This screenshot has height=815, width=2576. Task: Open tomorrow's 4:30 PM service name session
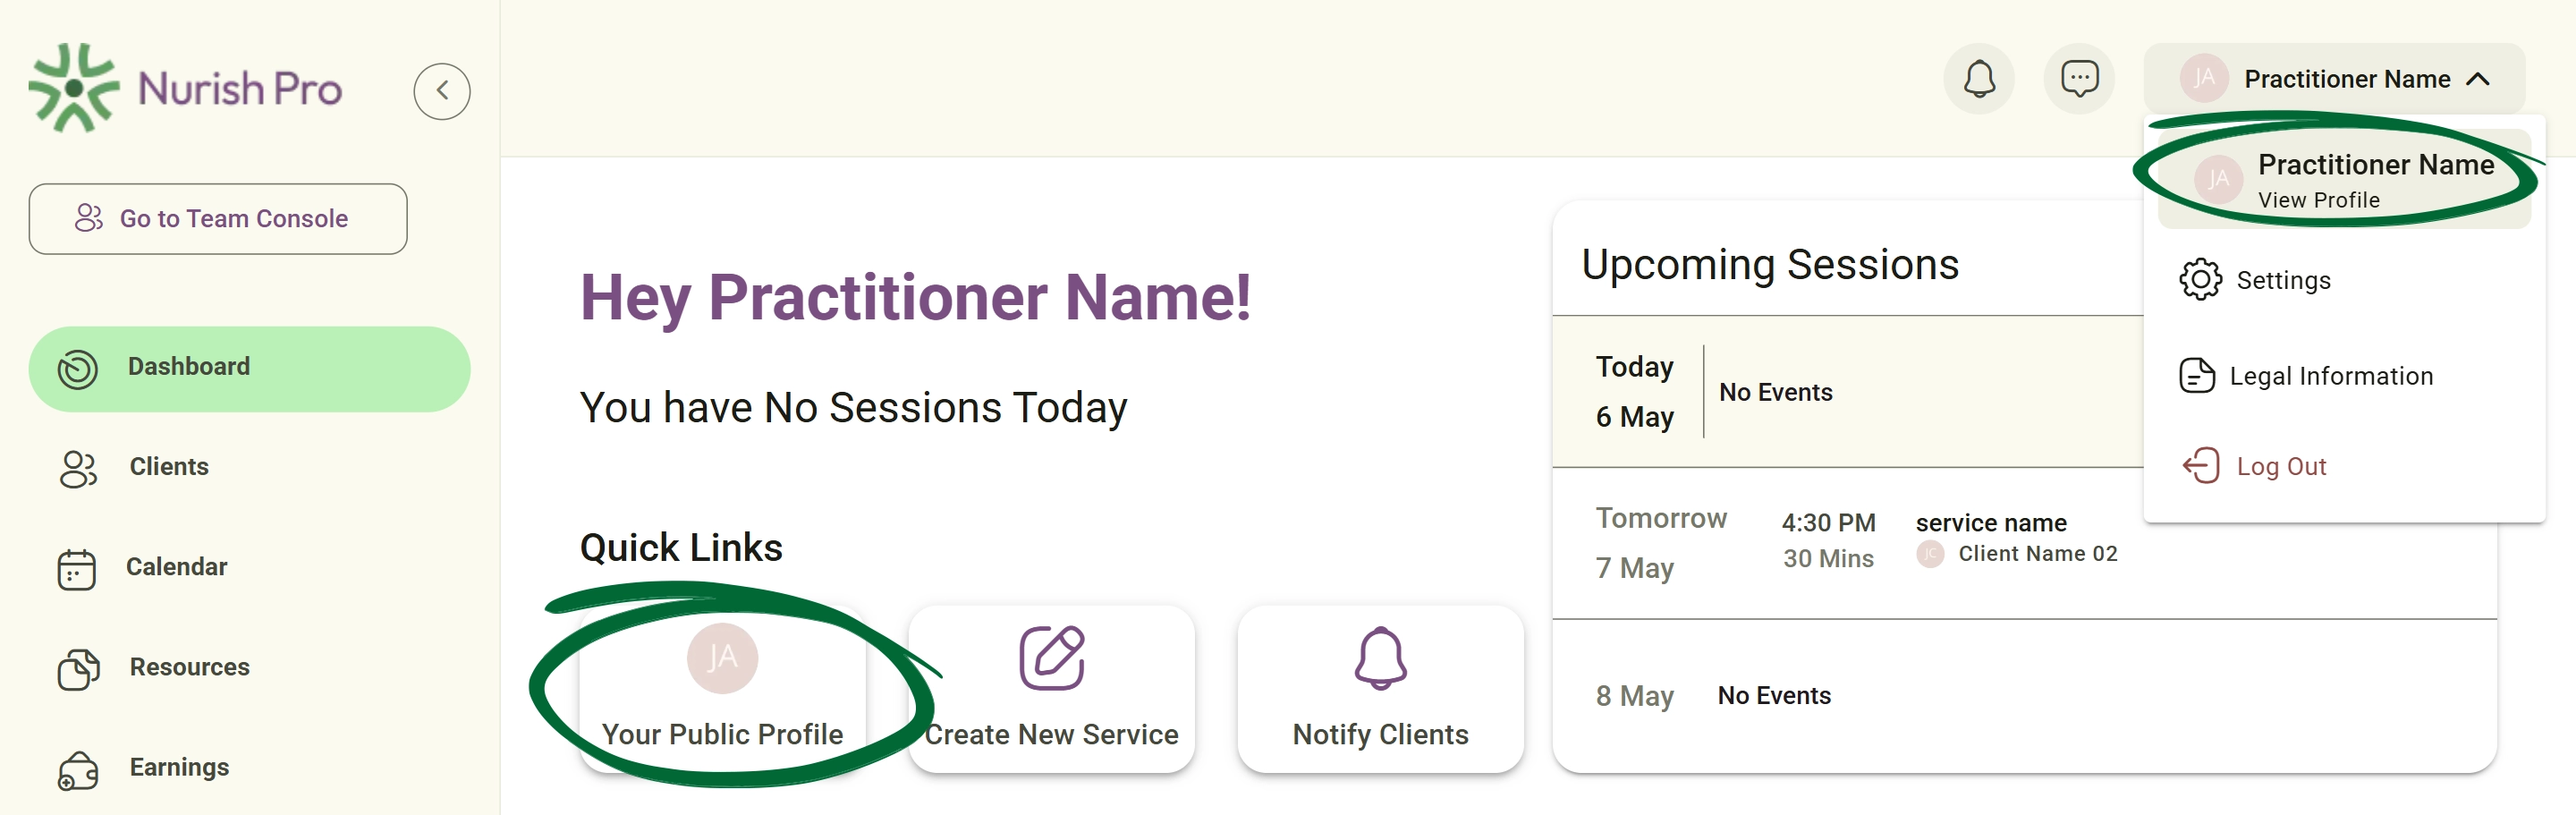(2024, 543)
